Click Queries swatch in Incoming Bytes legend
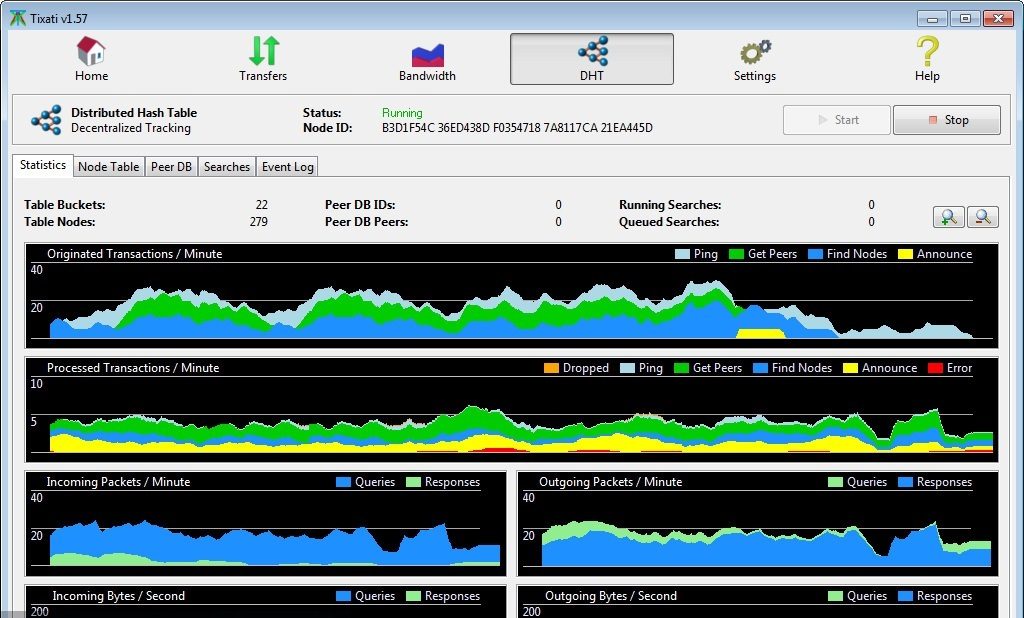Screen dimensions: 1024x618 pos(344,596)
